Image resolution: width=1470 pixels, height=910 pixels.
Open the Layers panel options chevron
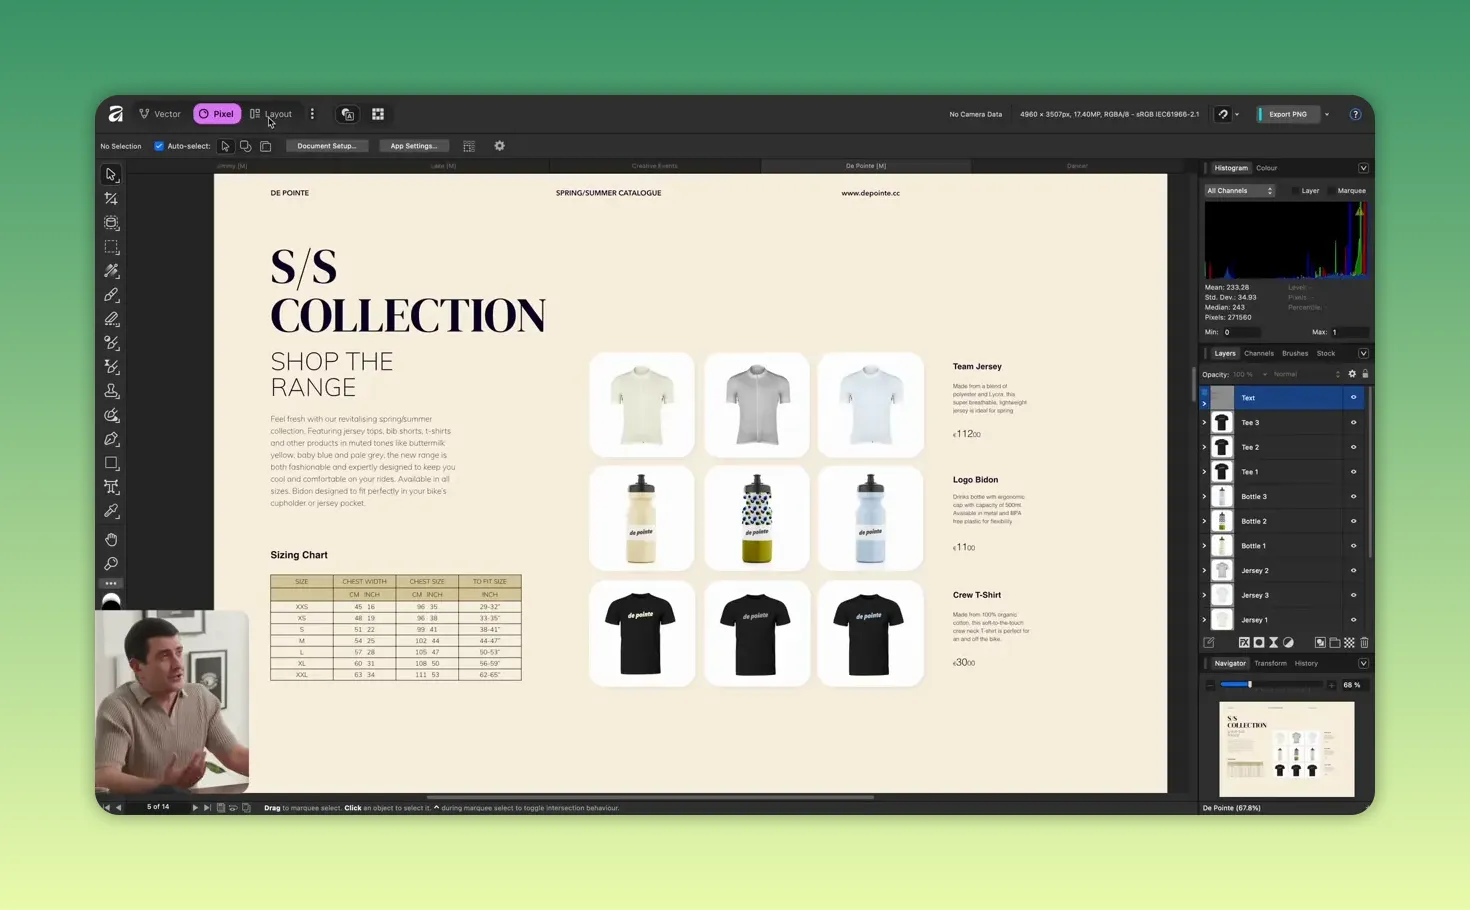[1363, 353]
